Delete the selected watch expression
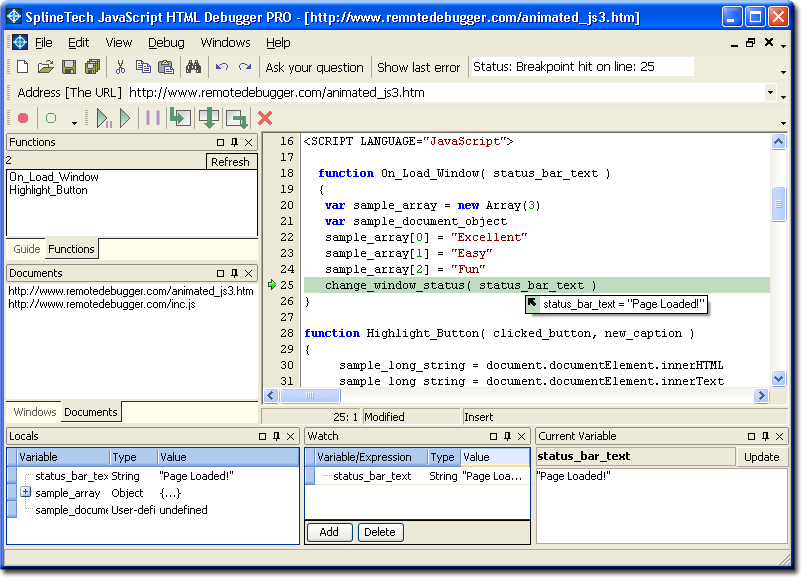 (x=380, y=532)
